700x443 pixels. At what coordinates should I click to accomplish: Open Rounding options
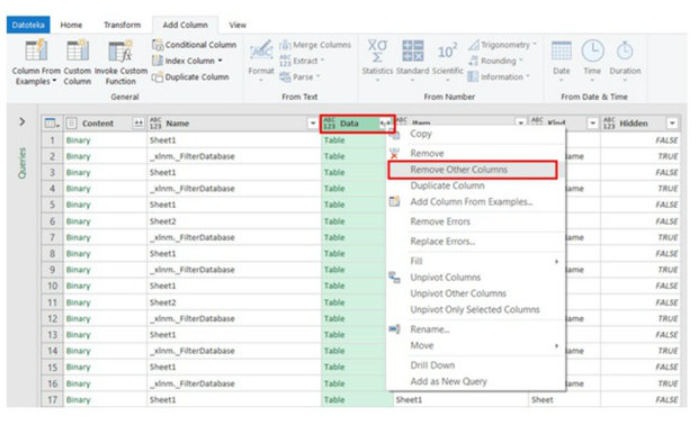(x=495, y=61)
